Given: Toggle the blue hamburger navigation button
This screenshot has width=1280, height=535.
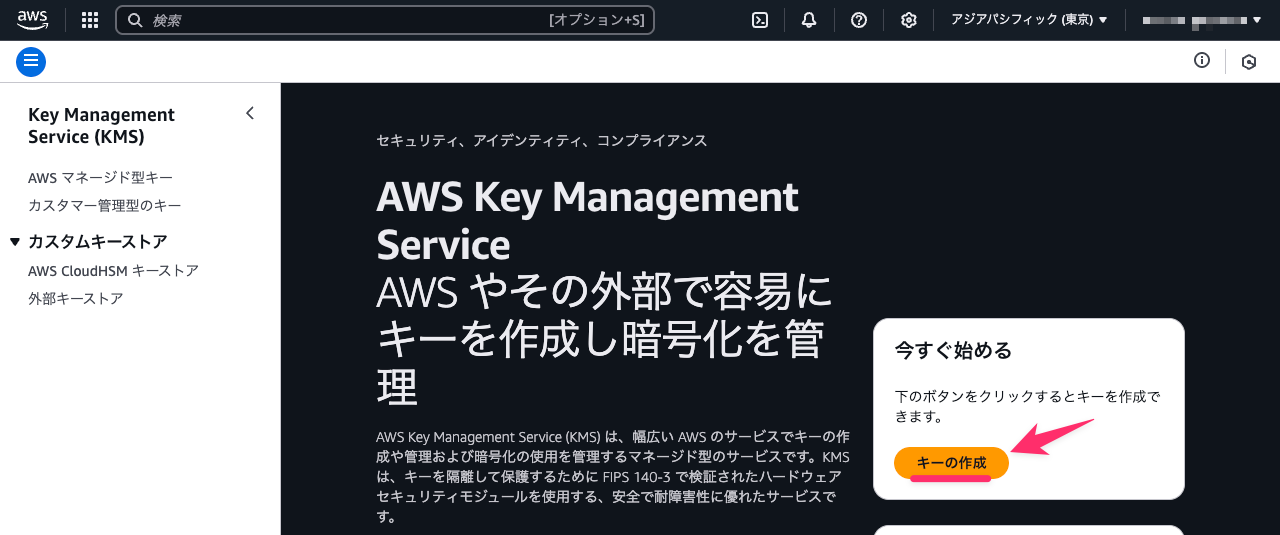Looking at the screenshot, I should [31, 61].
